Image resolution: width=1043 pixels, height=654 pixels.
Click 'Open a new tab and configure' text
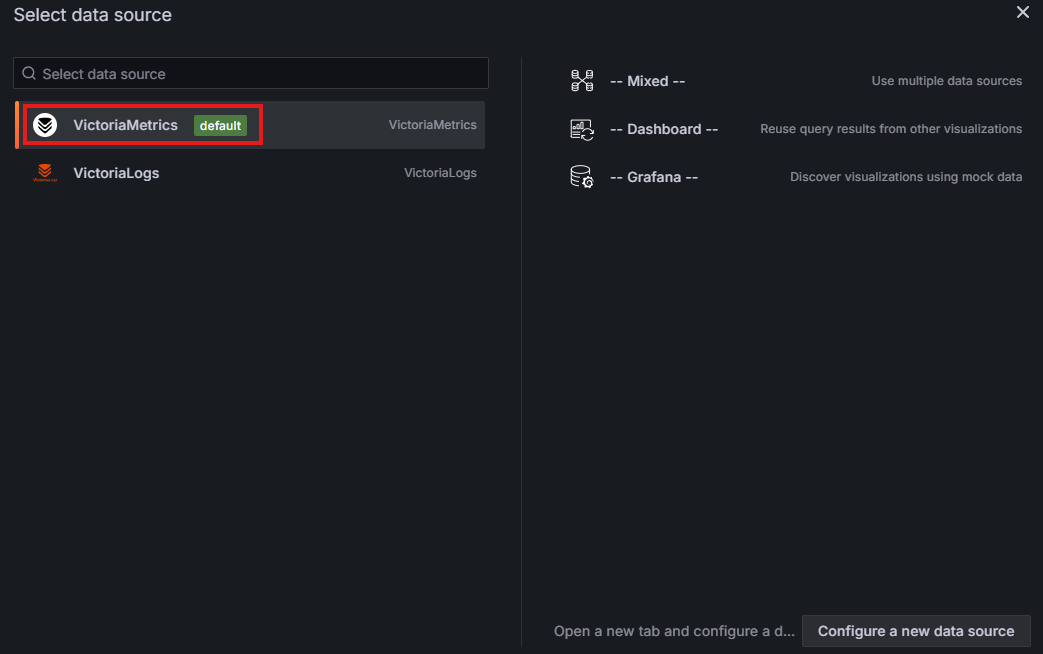[674, 631]
